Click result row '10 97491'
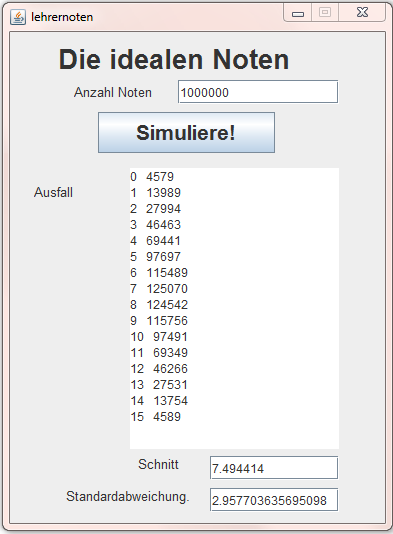The width and height of the screenshot is (393, 534). 159,337
